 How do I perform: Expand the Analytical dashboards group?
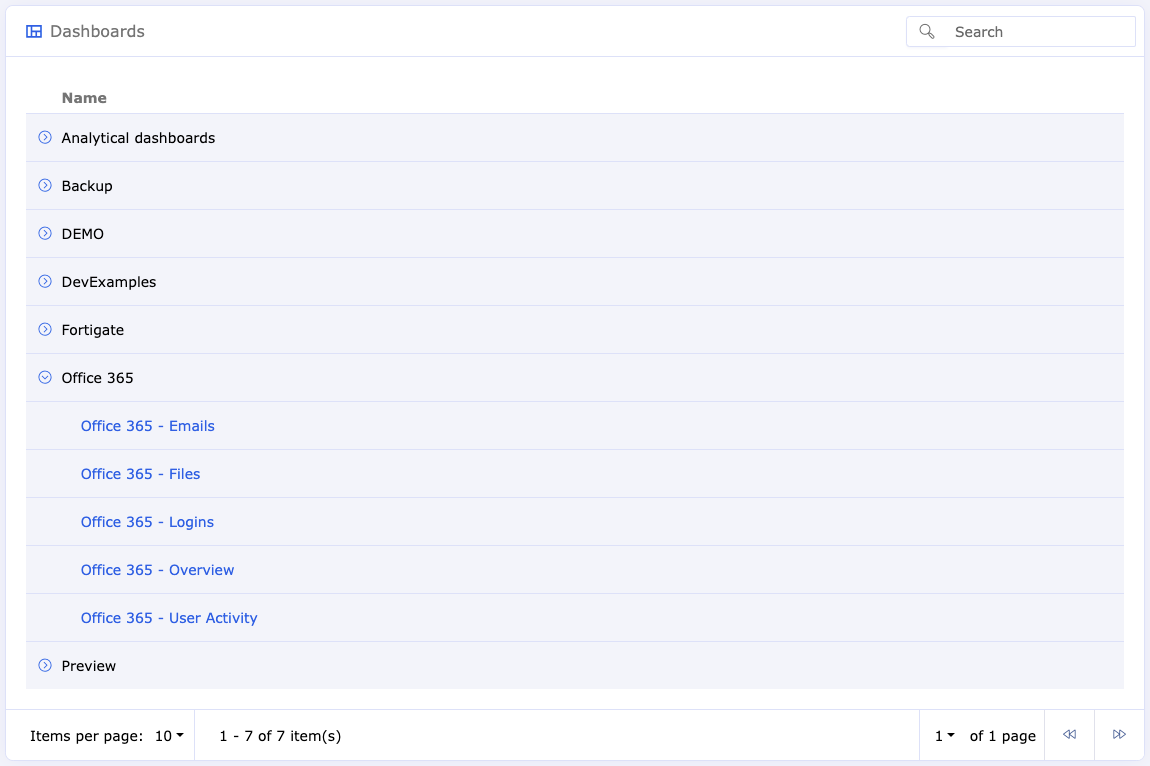click(45, 137)
